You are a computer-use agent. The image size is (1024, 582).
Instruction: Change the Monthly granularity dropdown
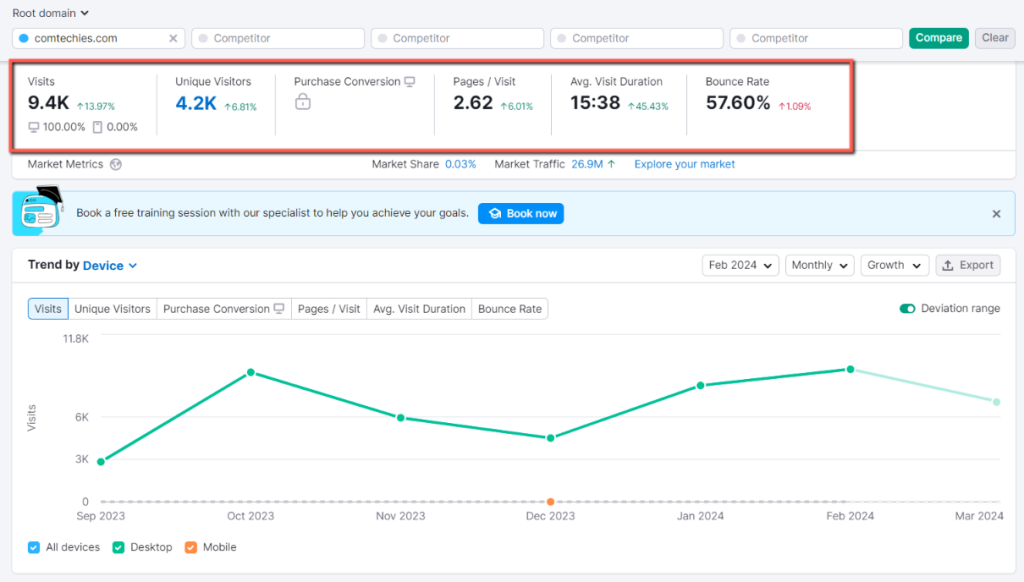pos(819,265)
